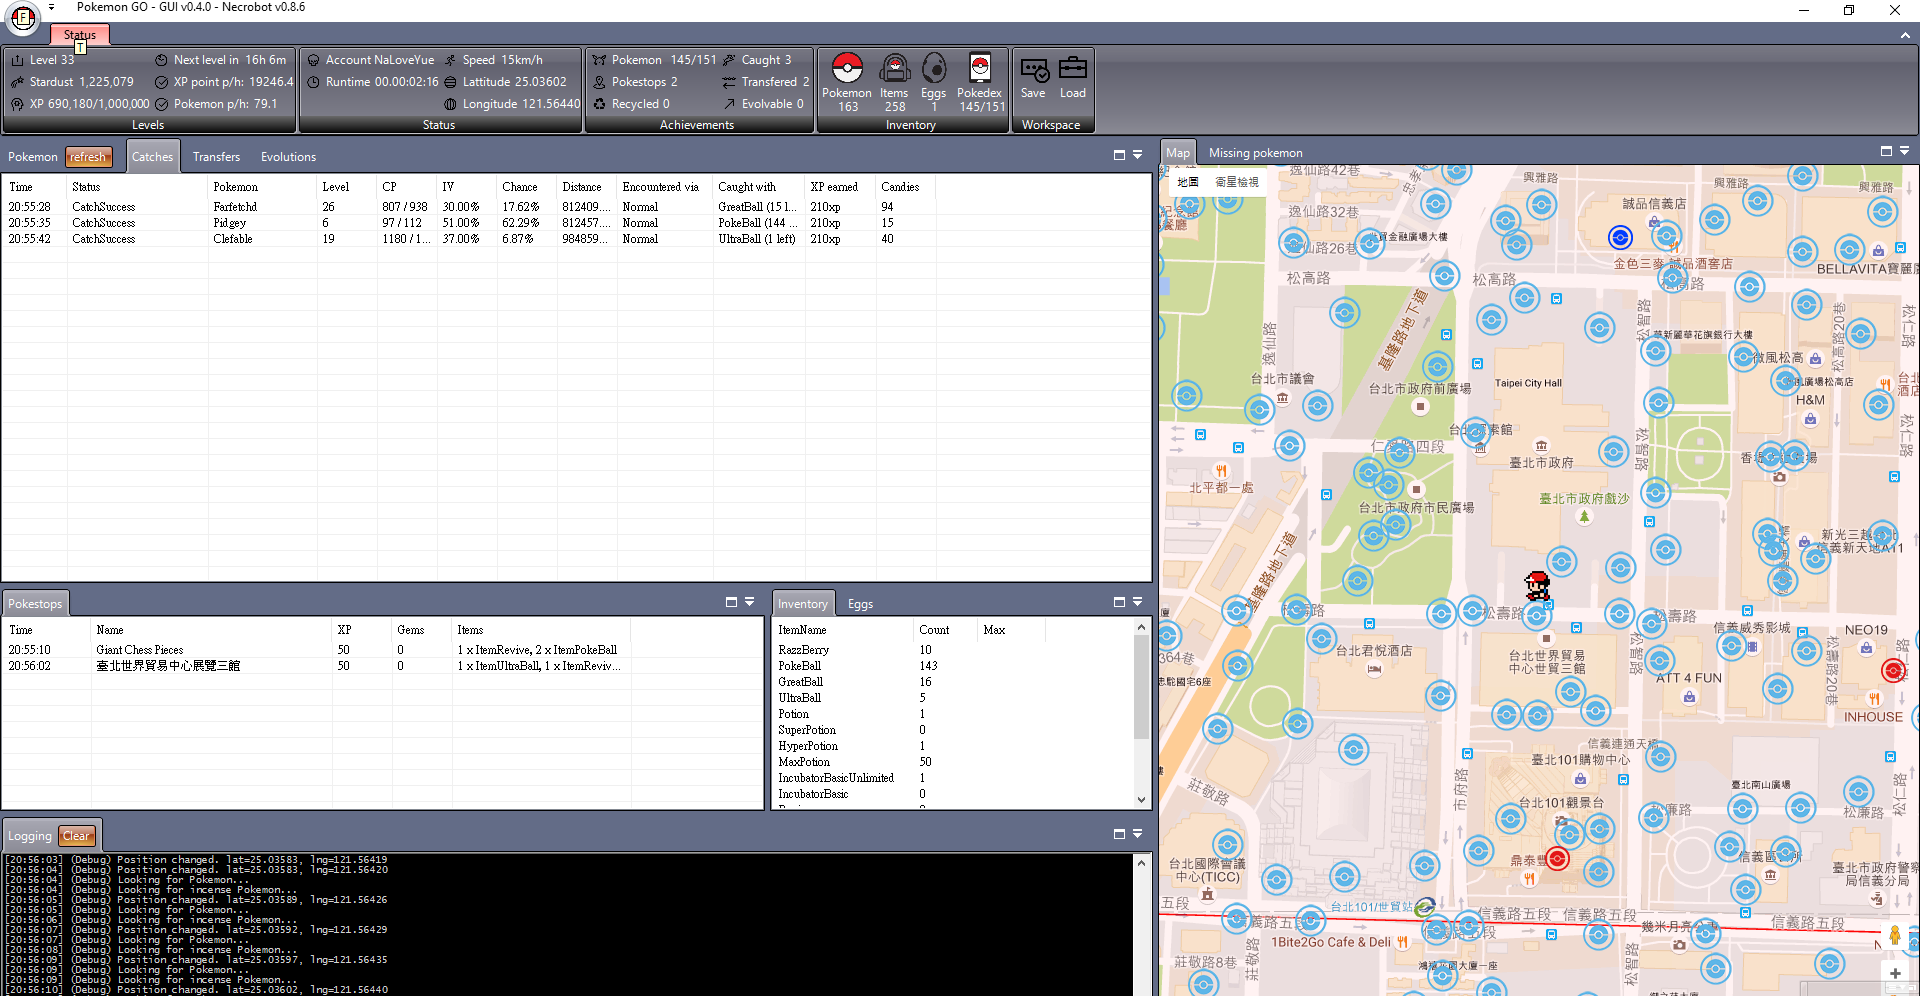Image resolution: width=1920 pixels, height=996 pixels.
Task: Switch map to satellite view (衛星檢視)
Action: [1237, 182]
